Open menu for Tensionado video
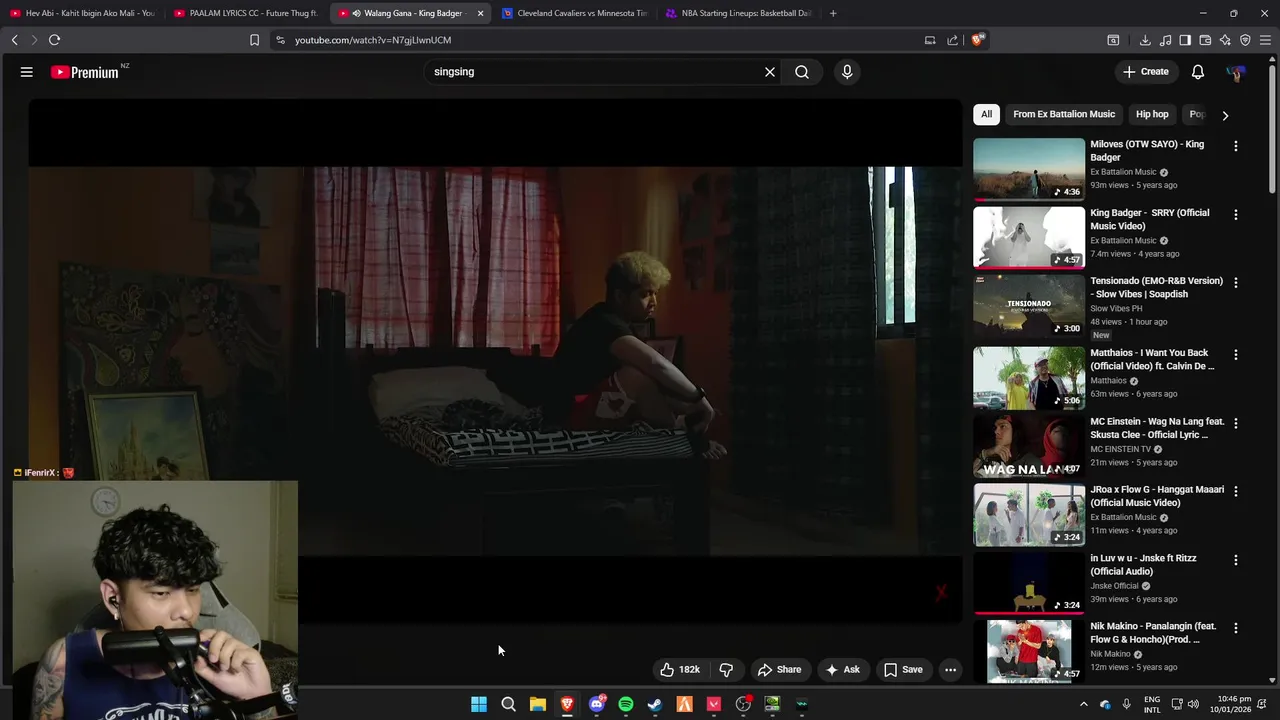Screen dimensions: 1280x720 pos(1235,283)
